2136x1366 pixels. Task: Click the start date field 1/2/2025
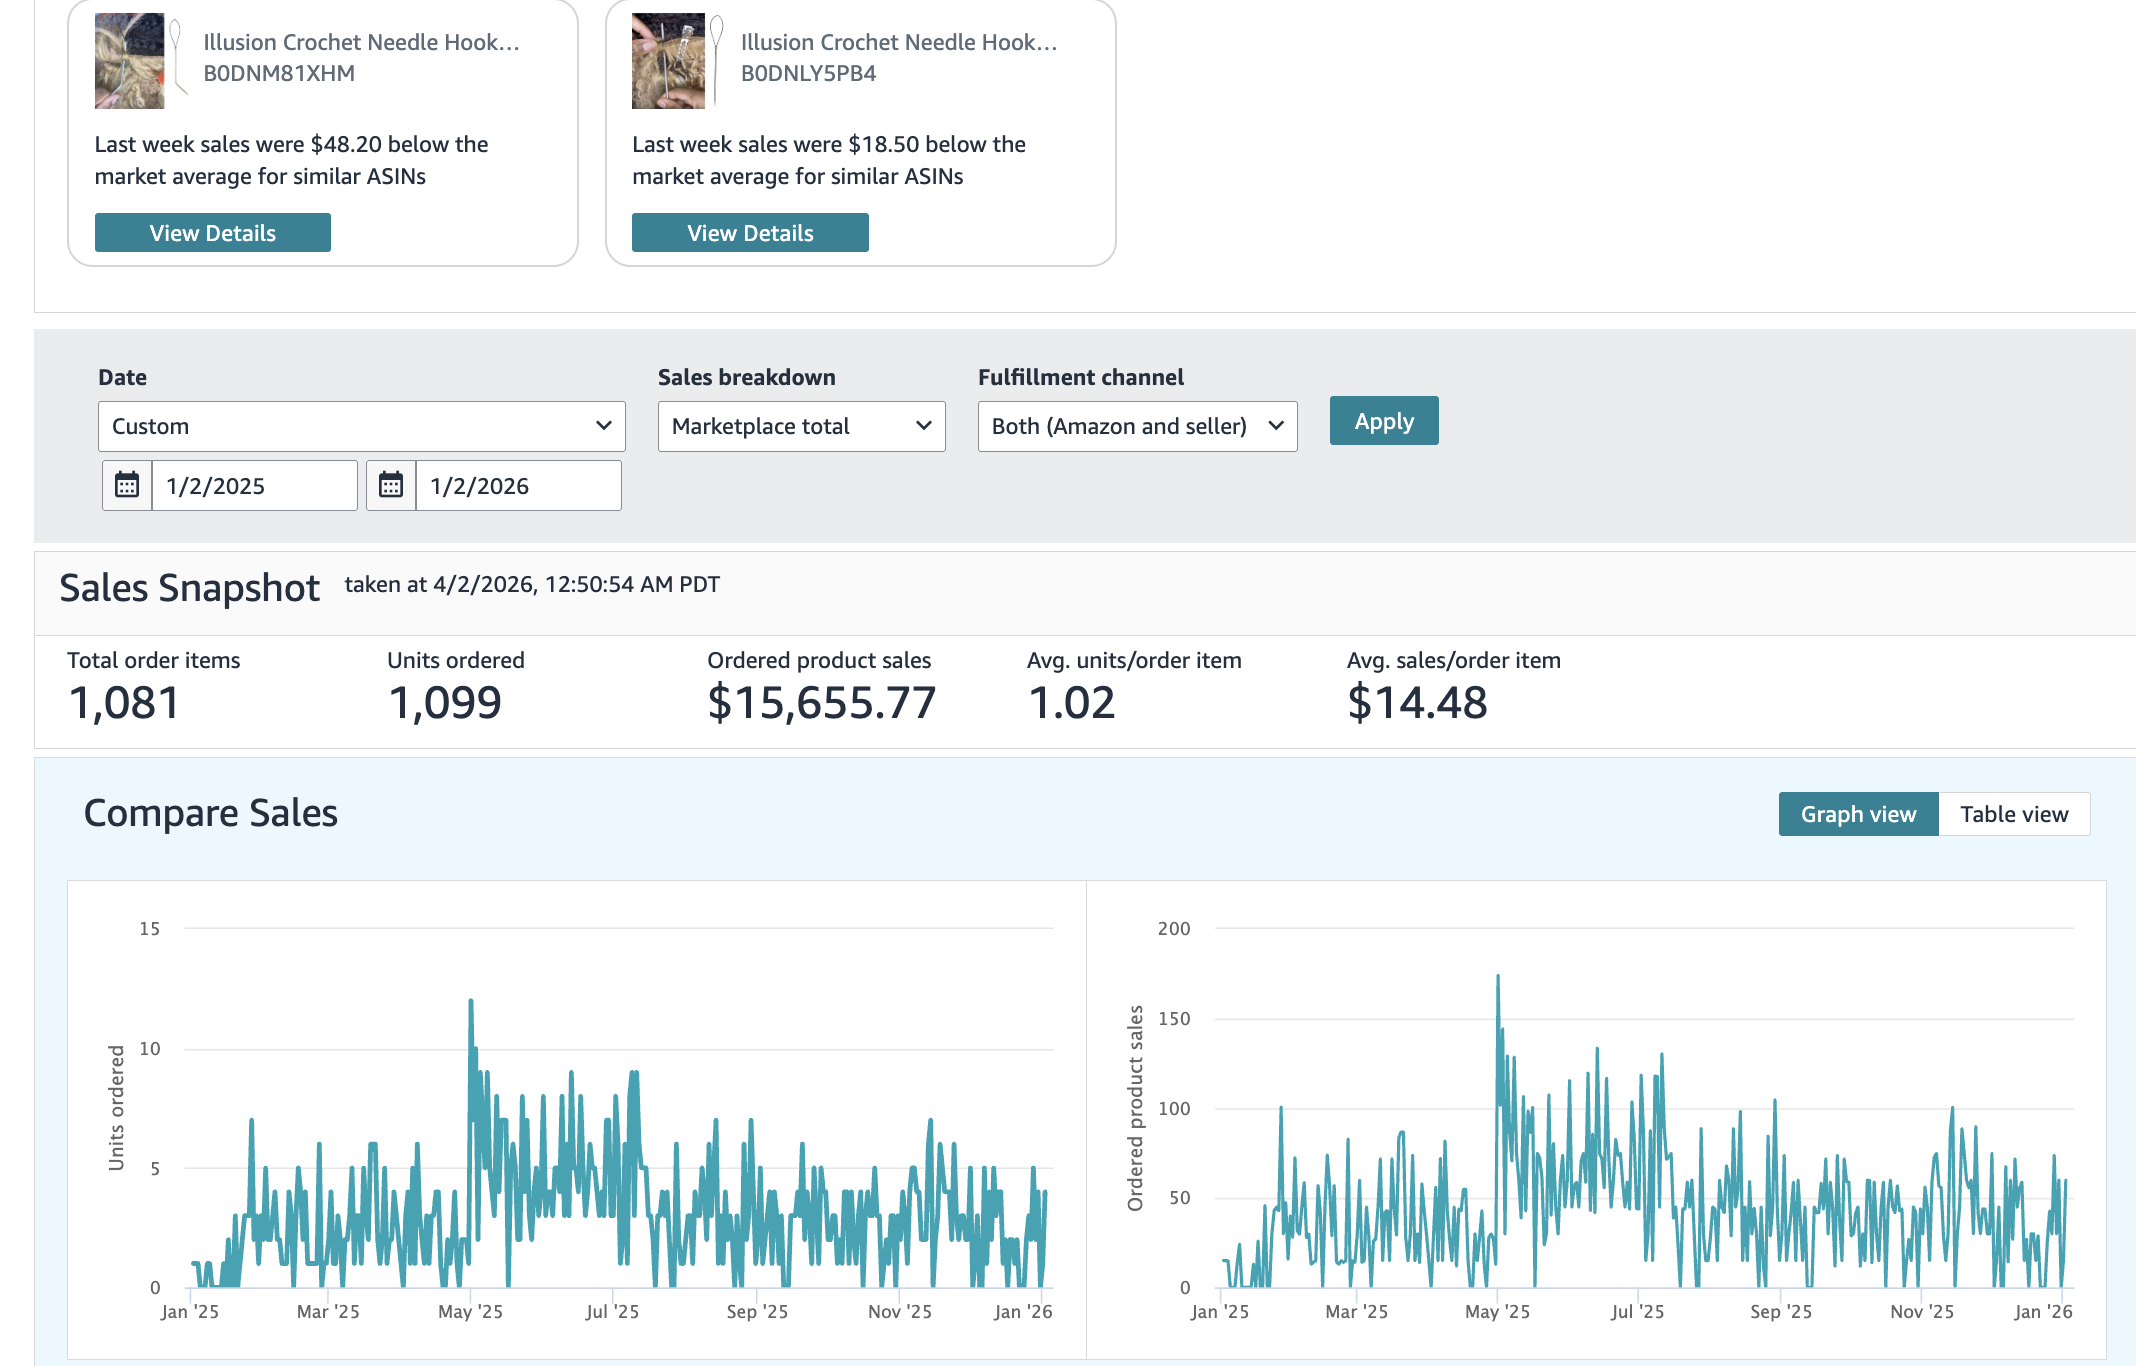[x=254, y=486]
